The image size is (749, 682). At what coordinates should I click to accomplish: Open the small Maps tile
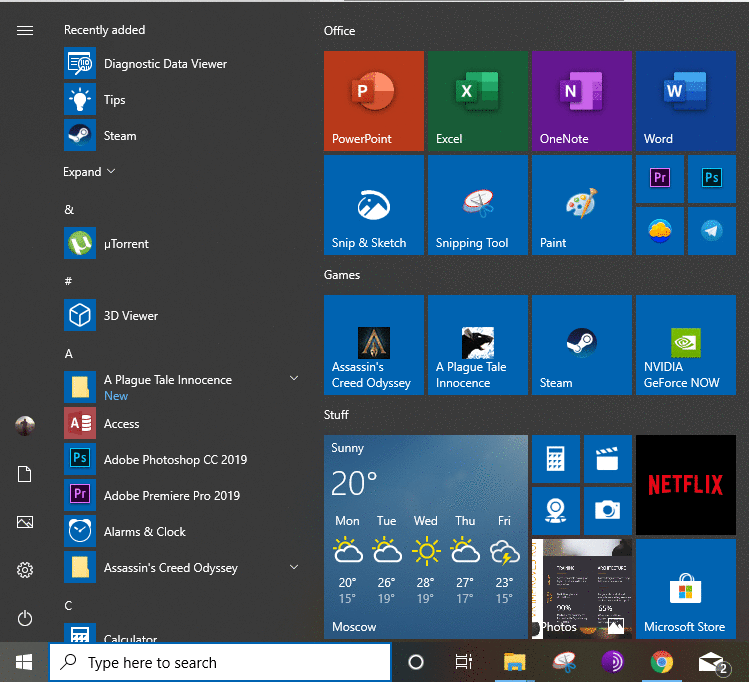556,511
